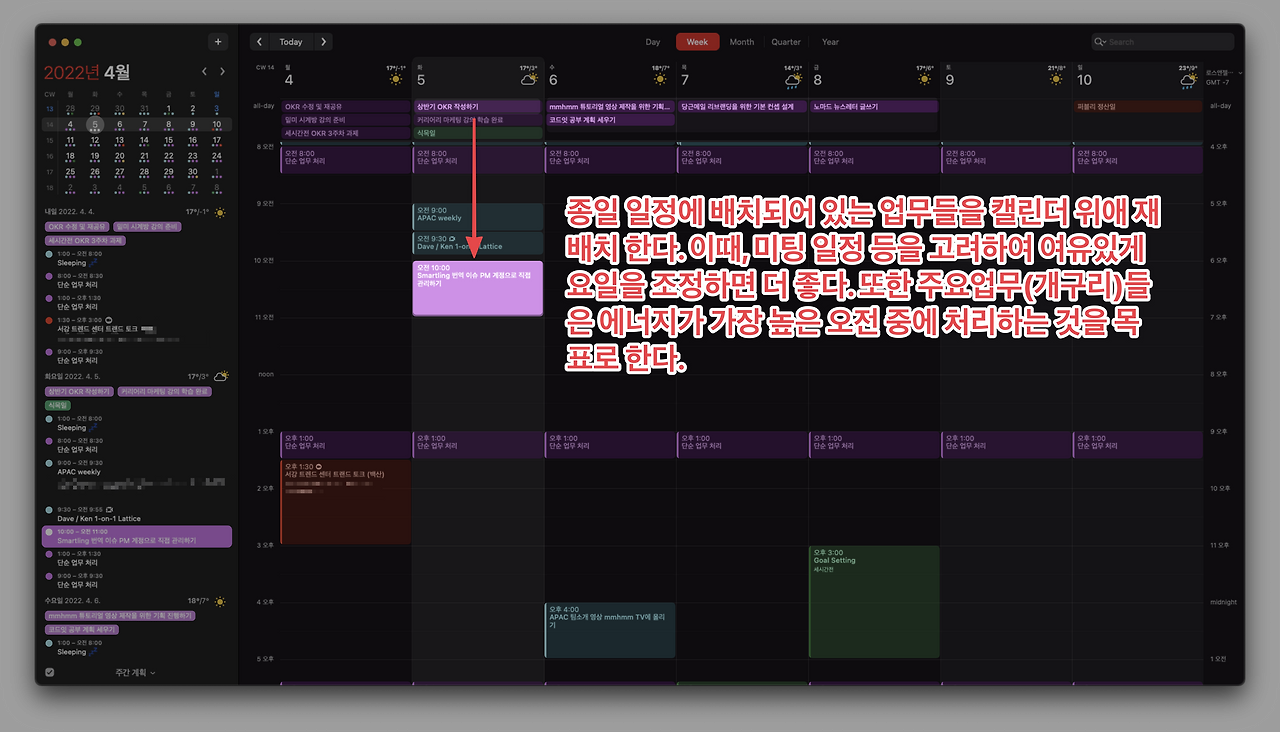Select the highlighted Smartling row in sidebar list
Image resolution: width=1280 pixels, height=732 pixels.
[137, 536]
